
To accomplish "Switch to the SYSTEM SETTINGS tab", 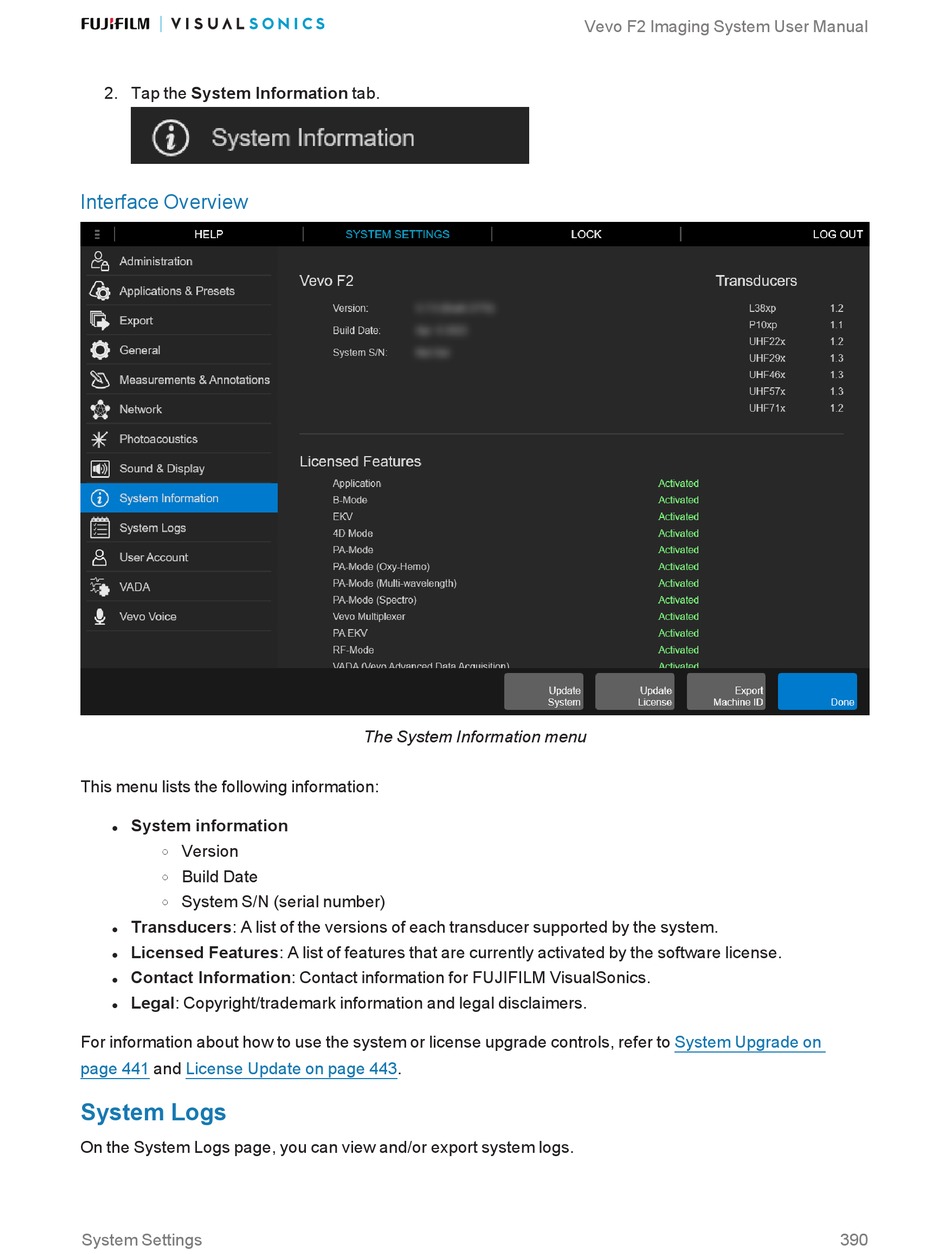I will coord(397,234).
